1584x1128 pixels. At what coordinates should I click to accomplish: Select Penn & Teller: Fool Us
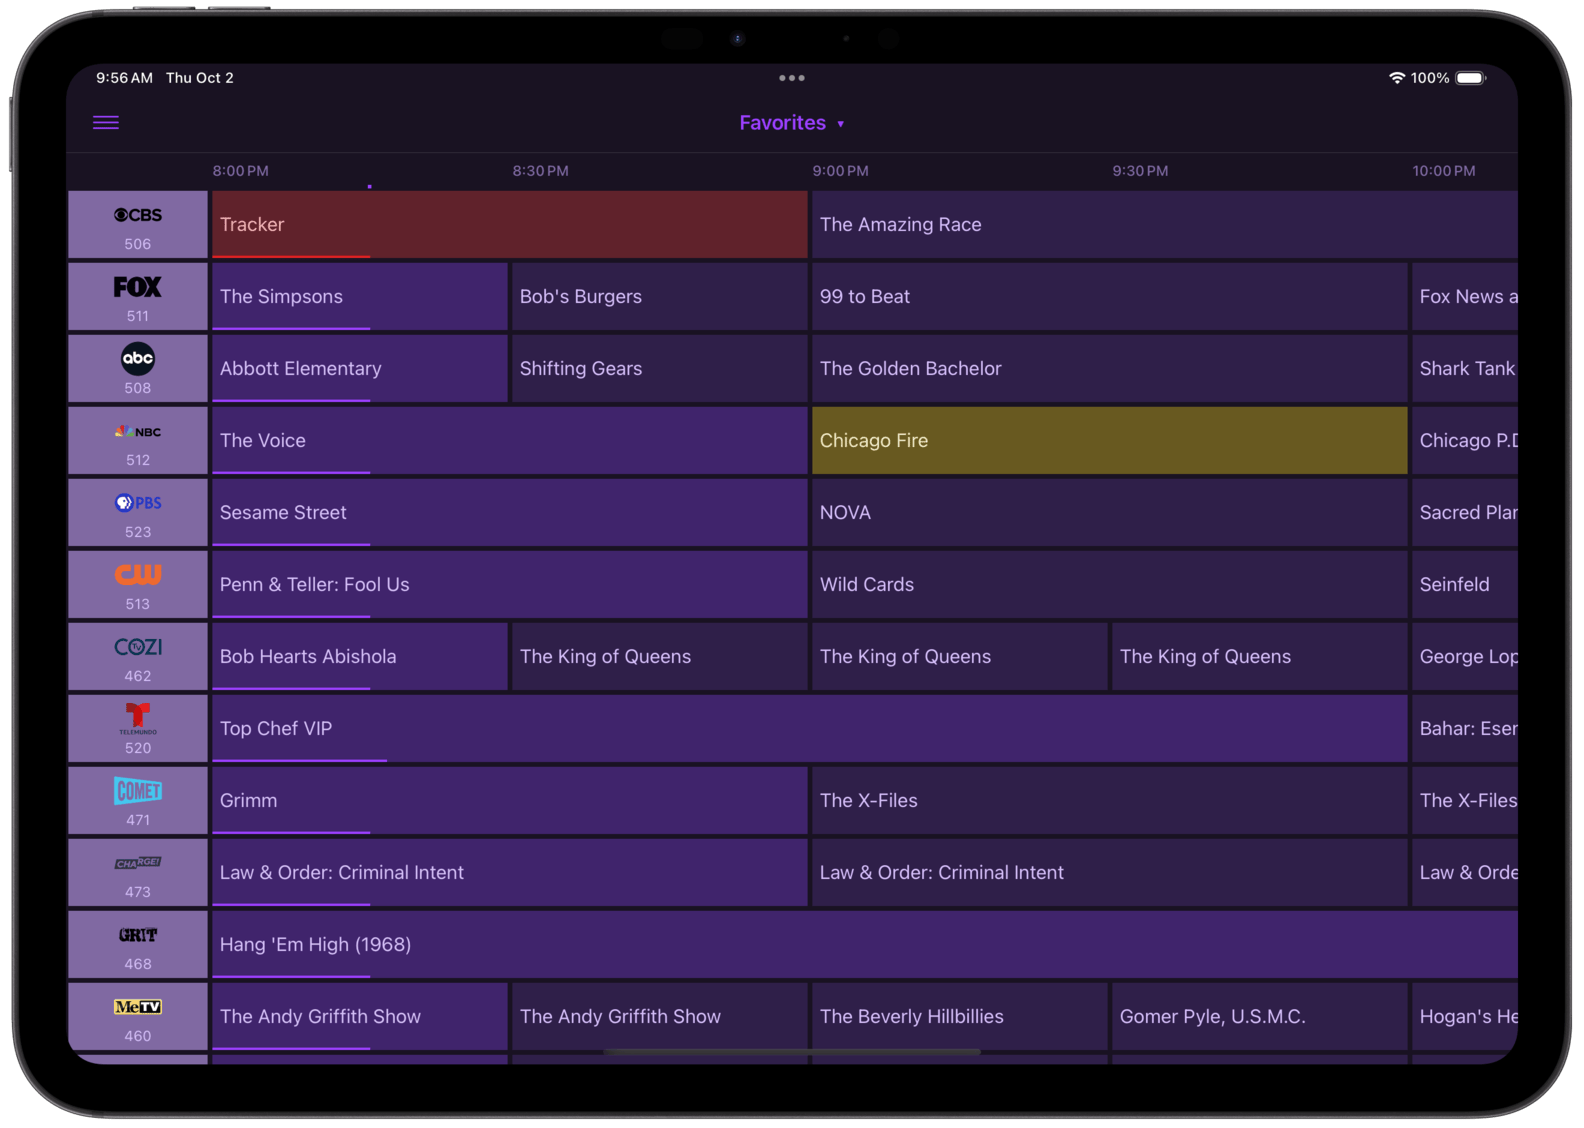click(x=509, y=585)
